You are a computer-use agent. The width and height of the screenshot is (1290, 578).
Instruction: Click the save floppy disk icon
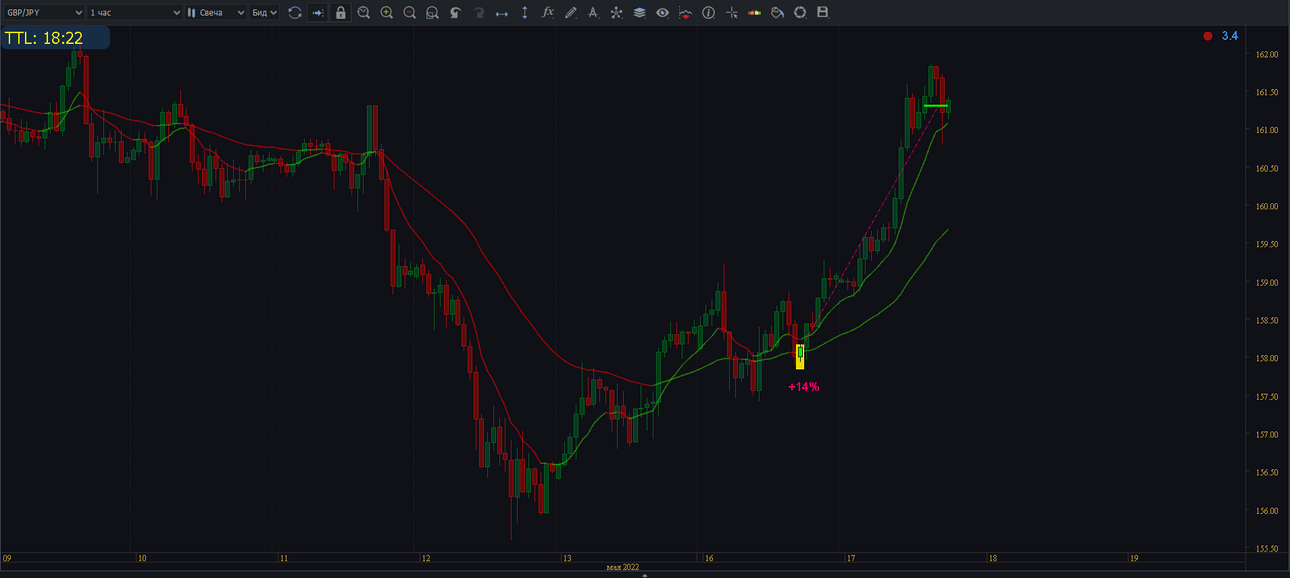(823, 13)
